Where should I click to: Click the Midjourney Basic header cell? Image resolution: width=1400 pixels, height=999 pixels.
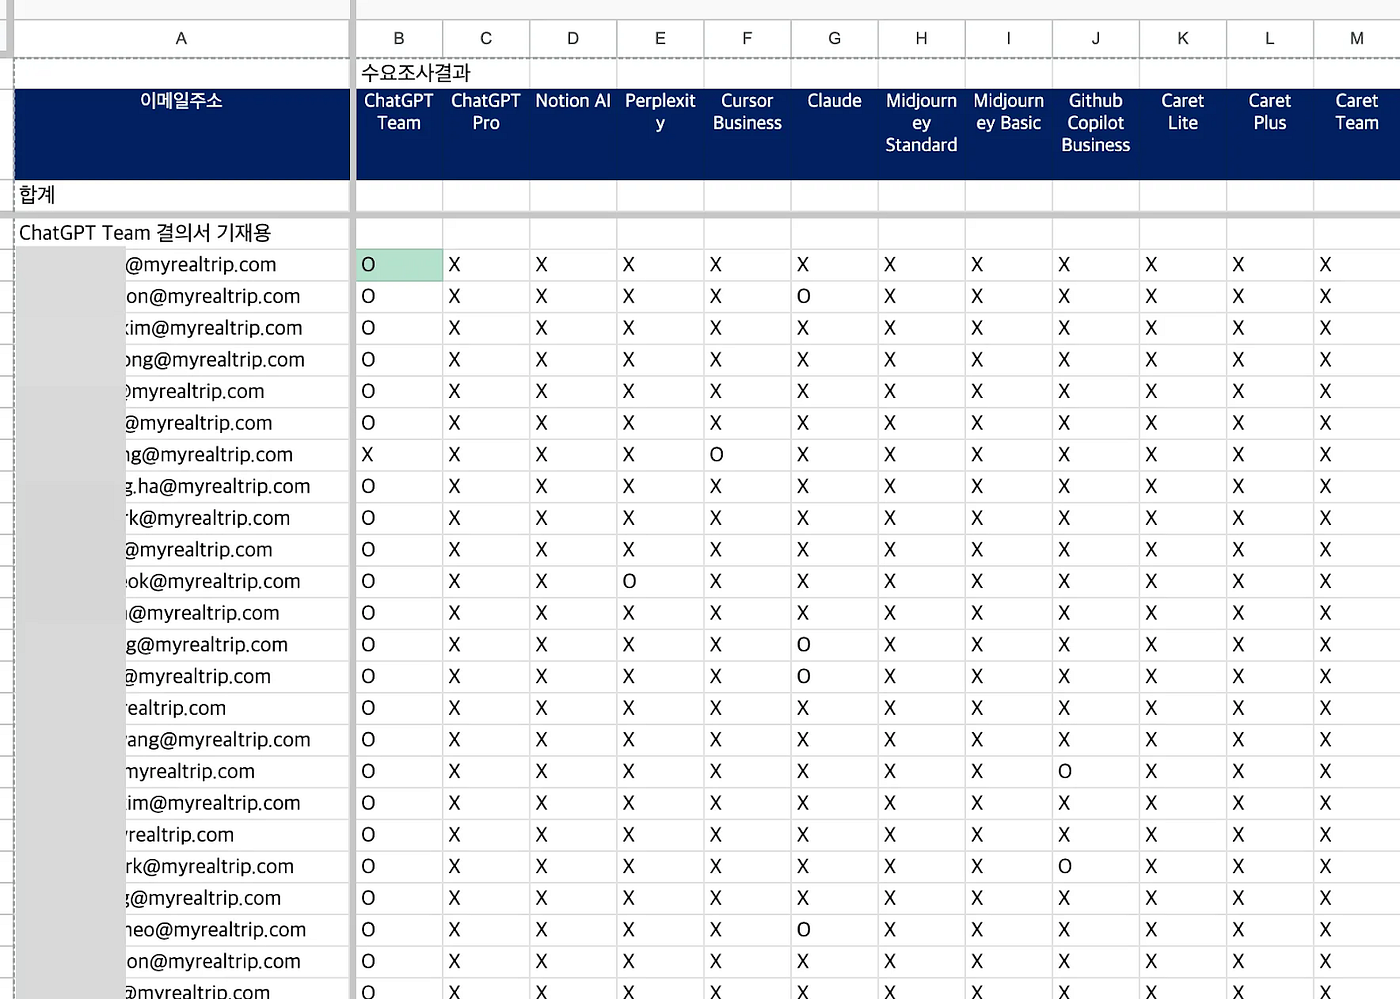[1008, 134]
